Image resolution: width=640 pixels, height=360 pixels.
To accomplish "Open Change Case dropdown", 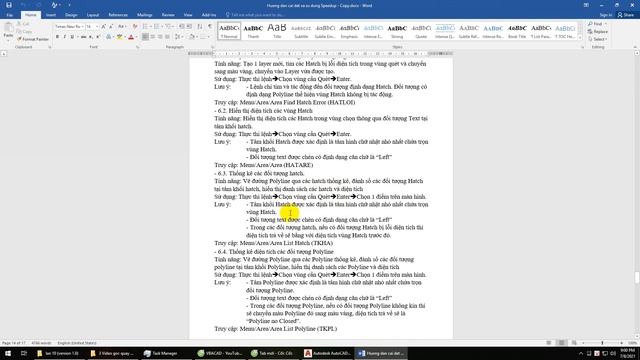I will click(x=122, y=27).
